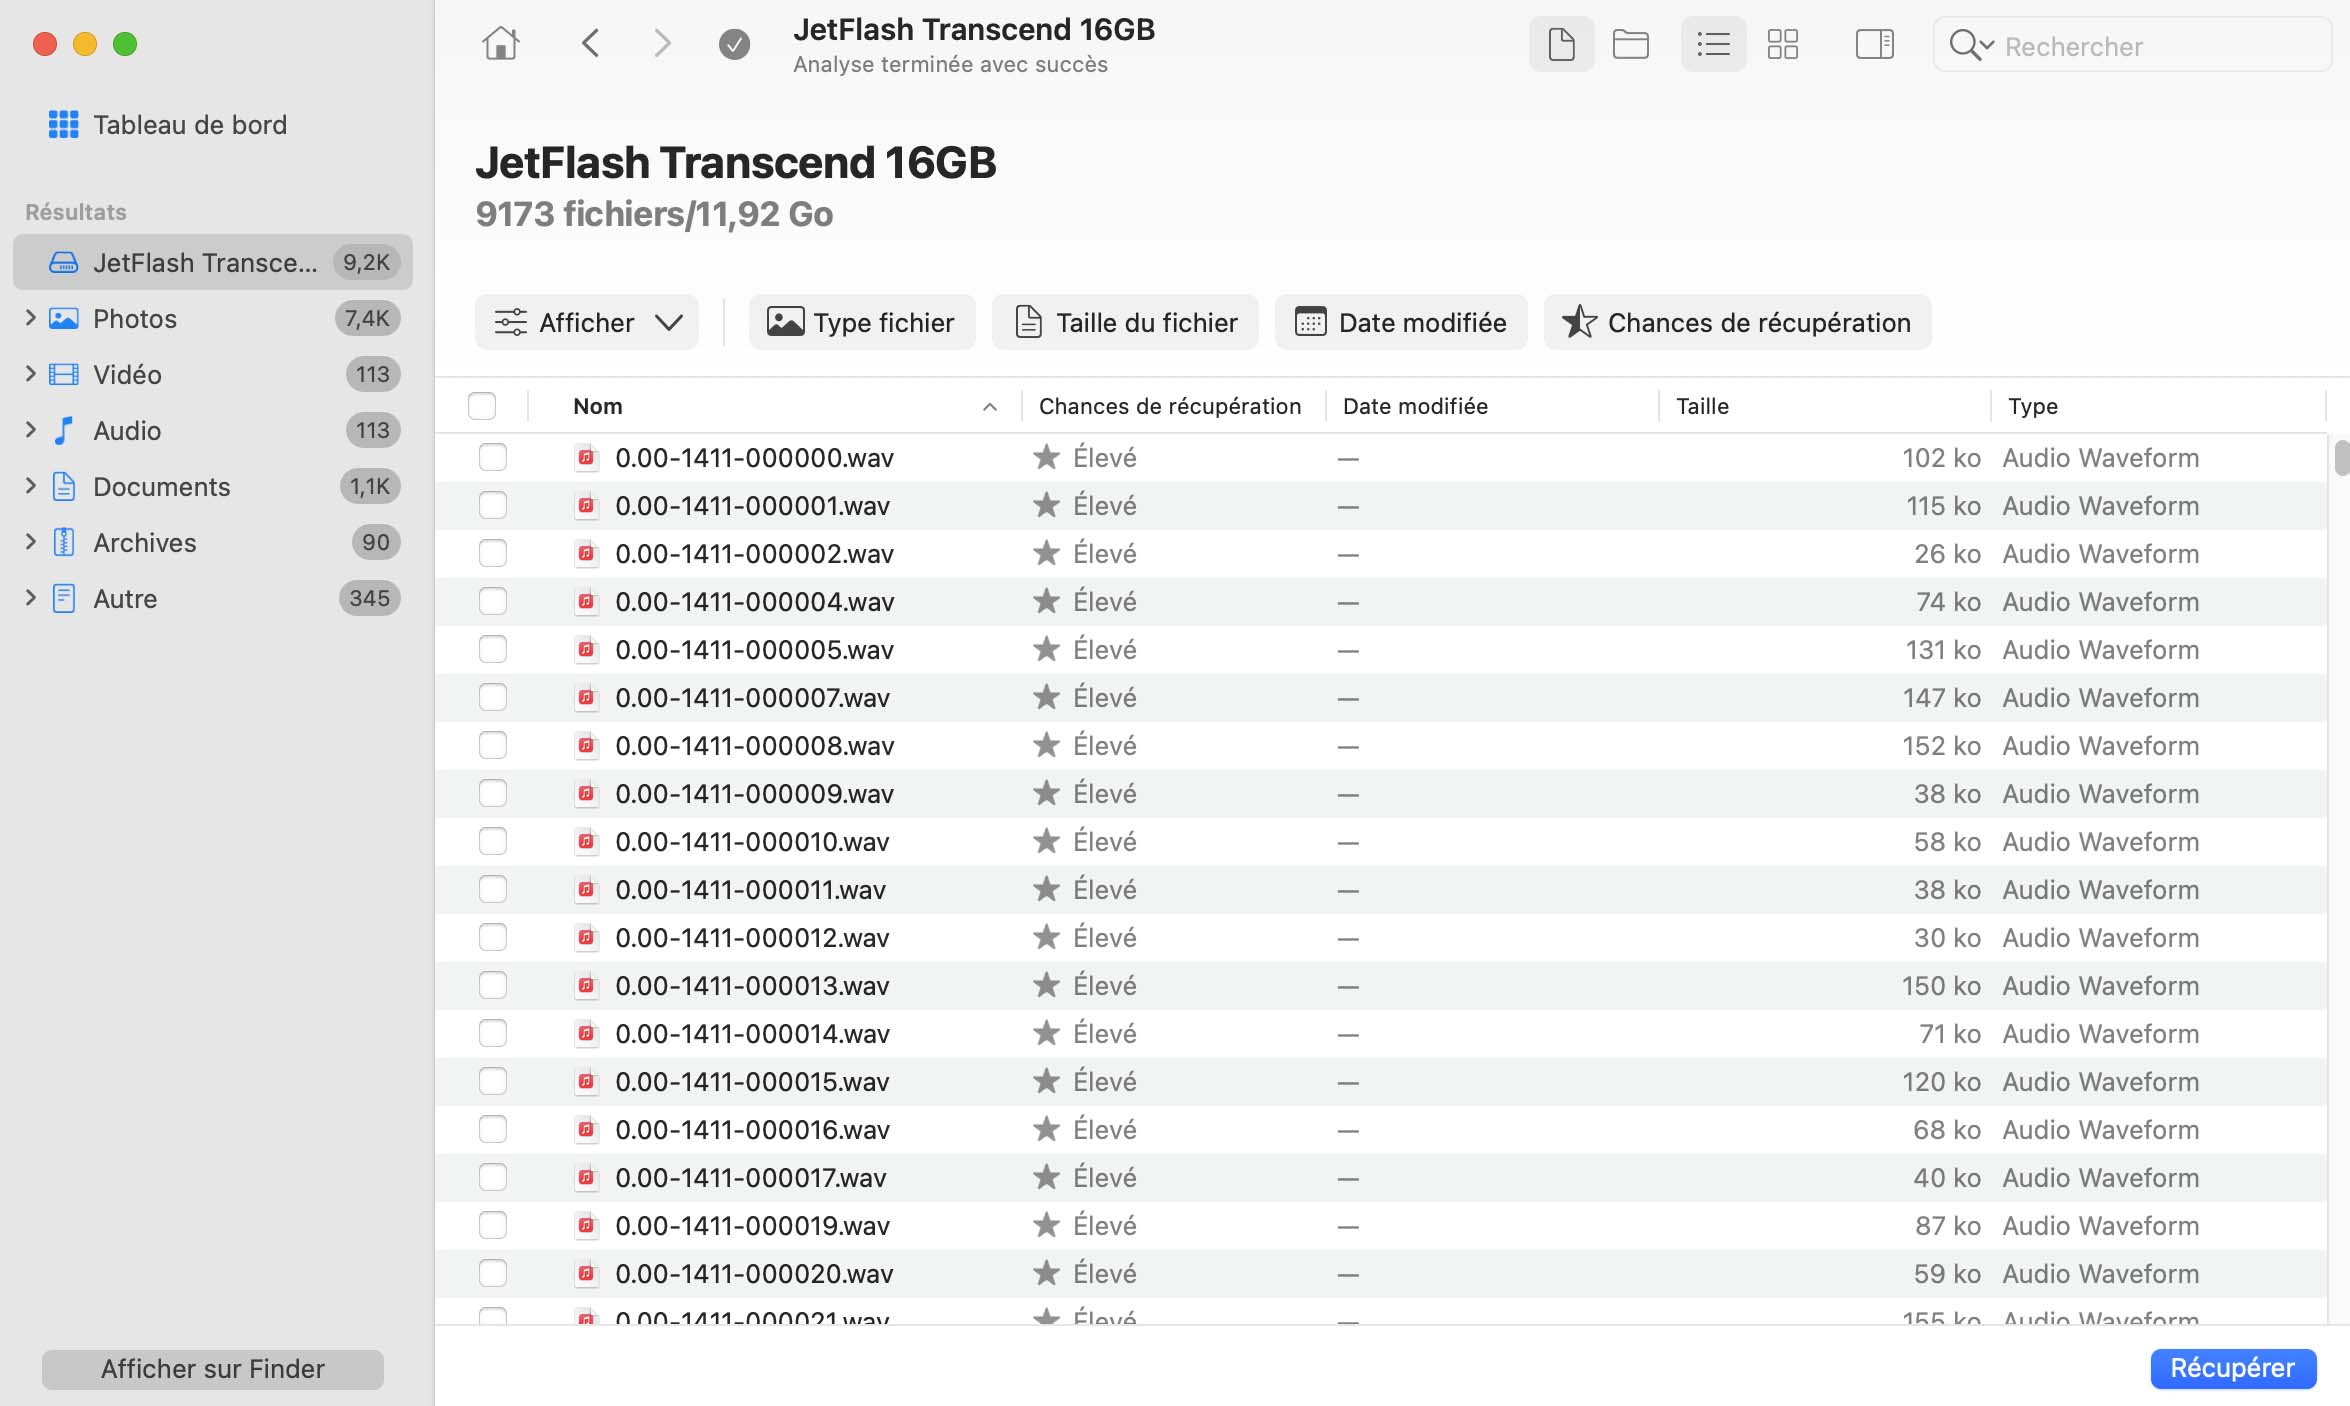Select the 0.00-1411-000017.wav file name
Viewport: 2350px width, 1406px height.
click(751, 1178)
